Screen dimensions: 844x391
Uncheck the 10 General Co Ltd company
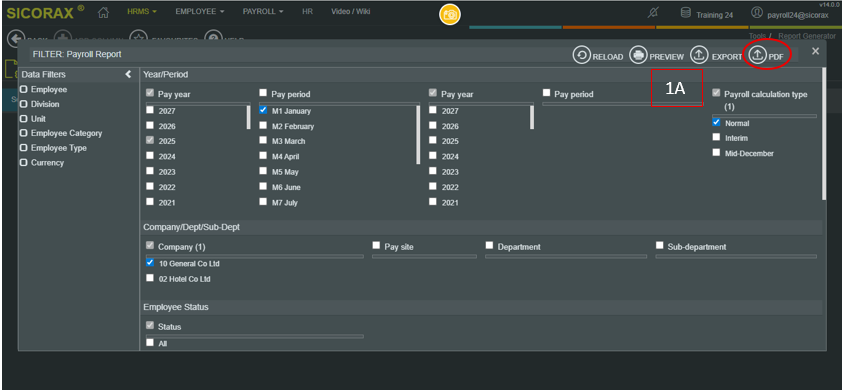click(x=150, y=263)
